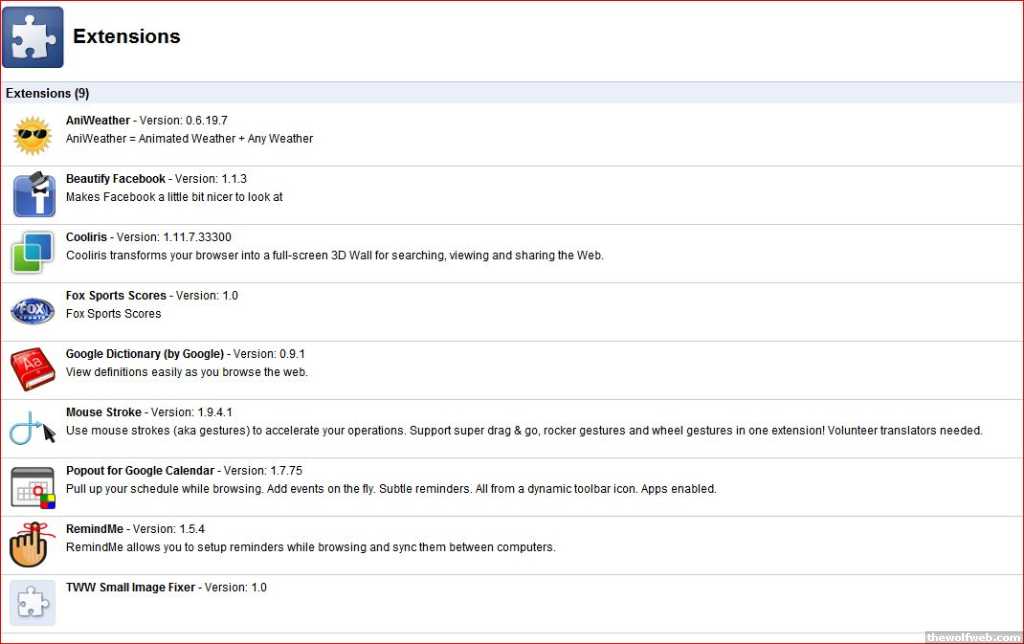Click the Mouse Stroke extension name
Image resolution: width=1024 pixels, height=644 pixels.
[x=103, y=412]
